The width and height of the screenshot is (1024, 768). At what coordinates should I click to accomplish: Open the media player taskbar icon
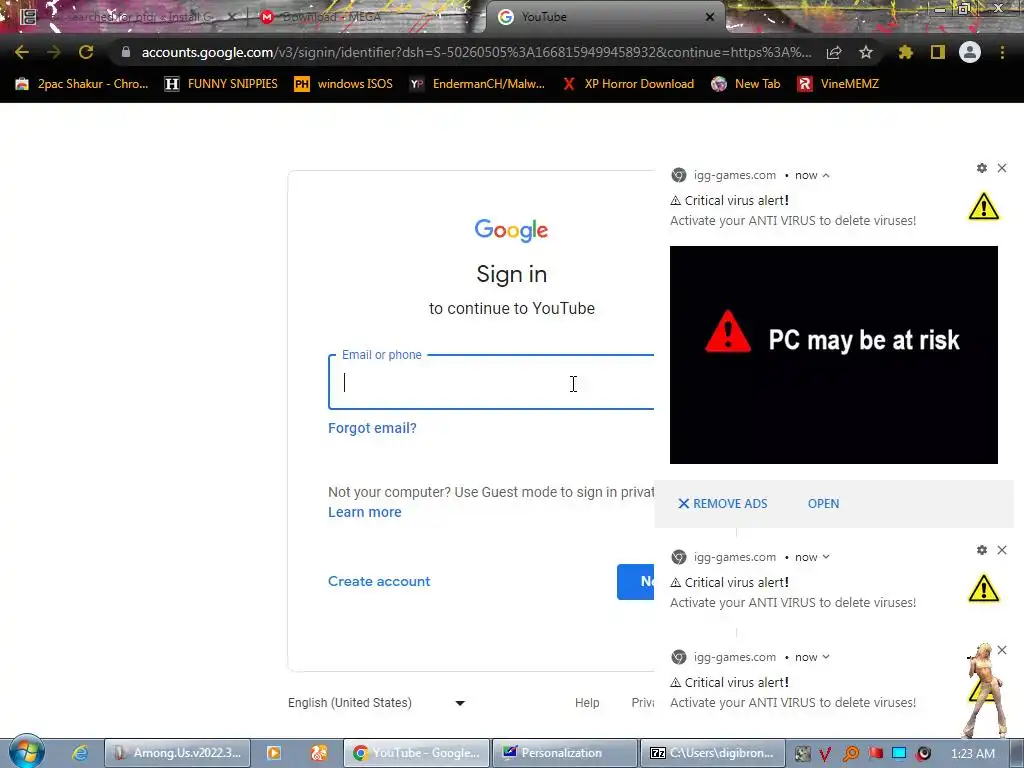tap(274, 753)
